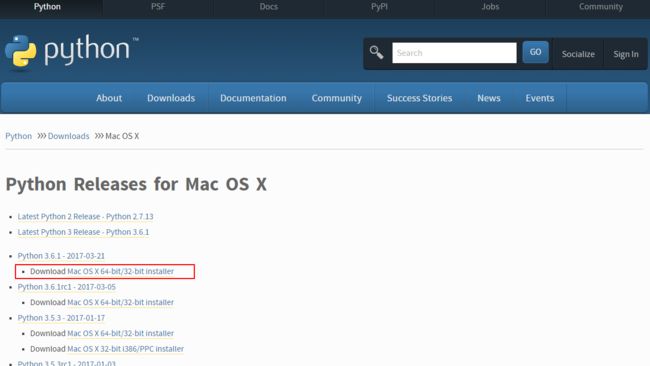Open Python 3.5.3rc1 - 2017-01-03 release link

tap(67, 363)
